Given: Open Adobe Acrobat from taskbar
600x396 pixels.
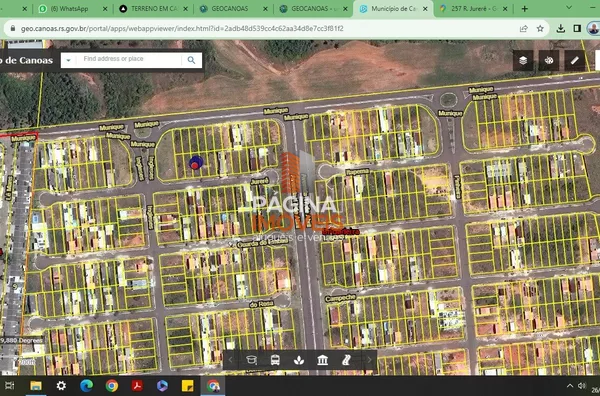Looking at the screenshot, I should 137,386.
